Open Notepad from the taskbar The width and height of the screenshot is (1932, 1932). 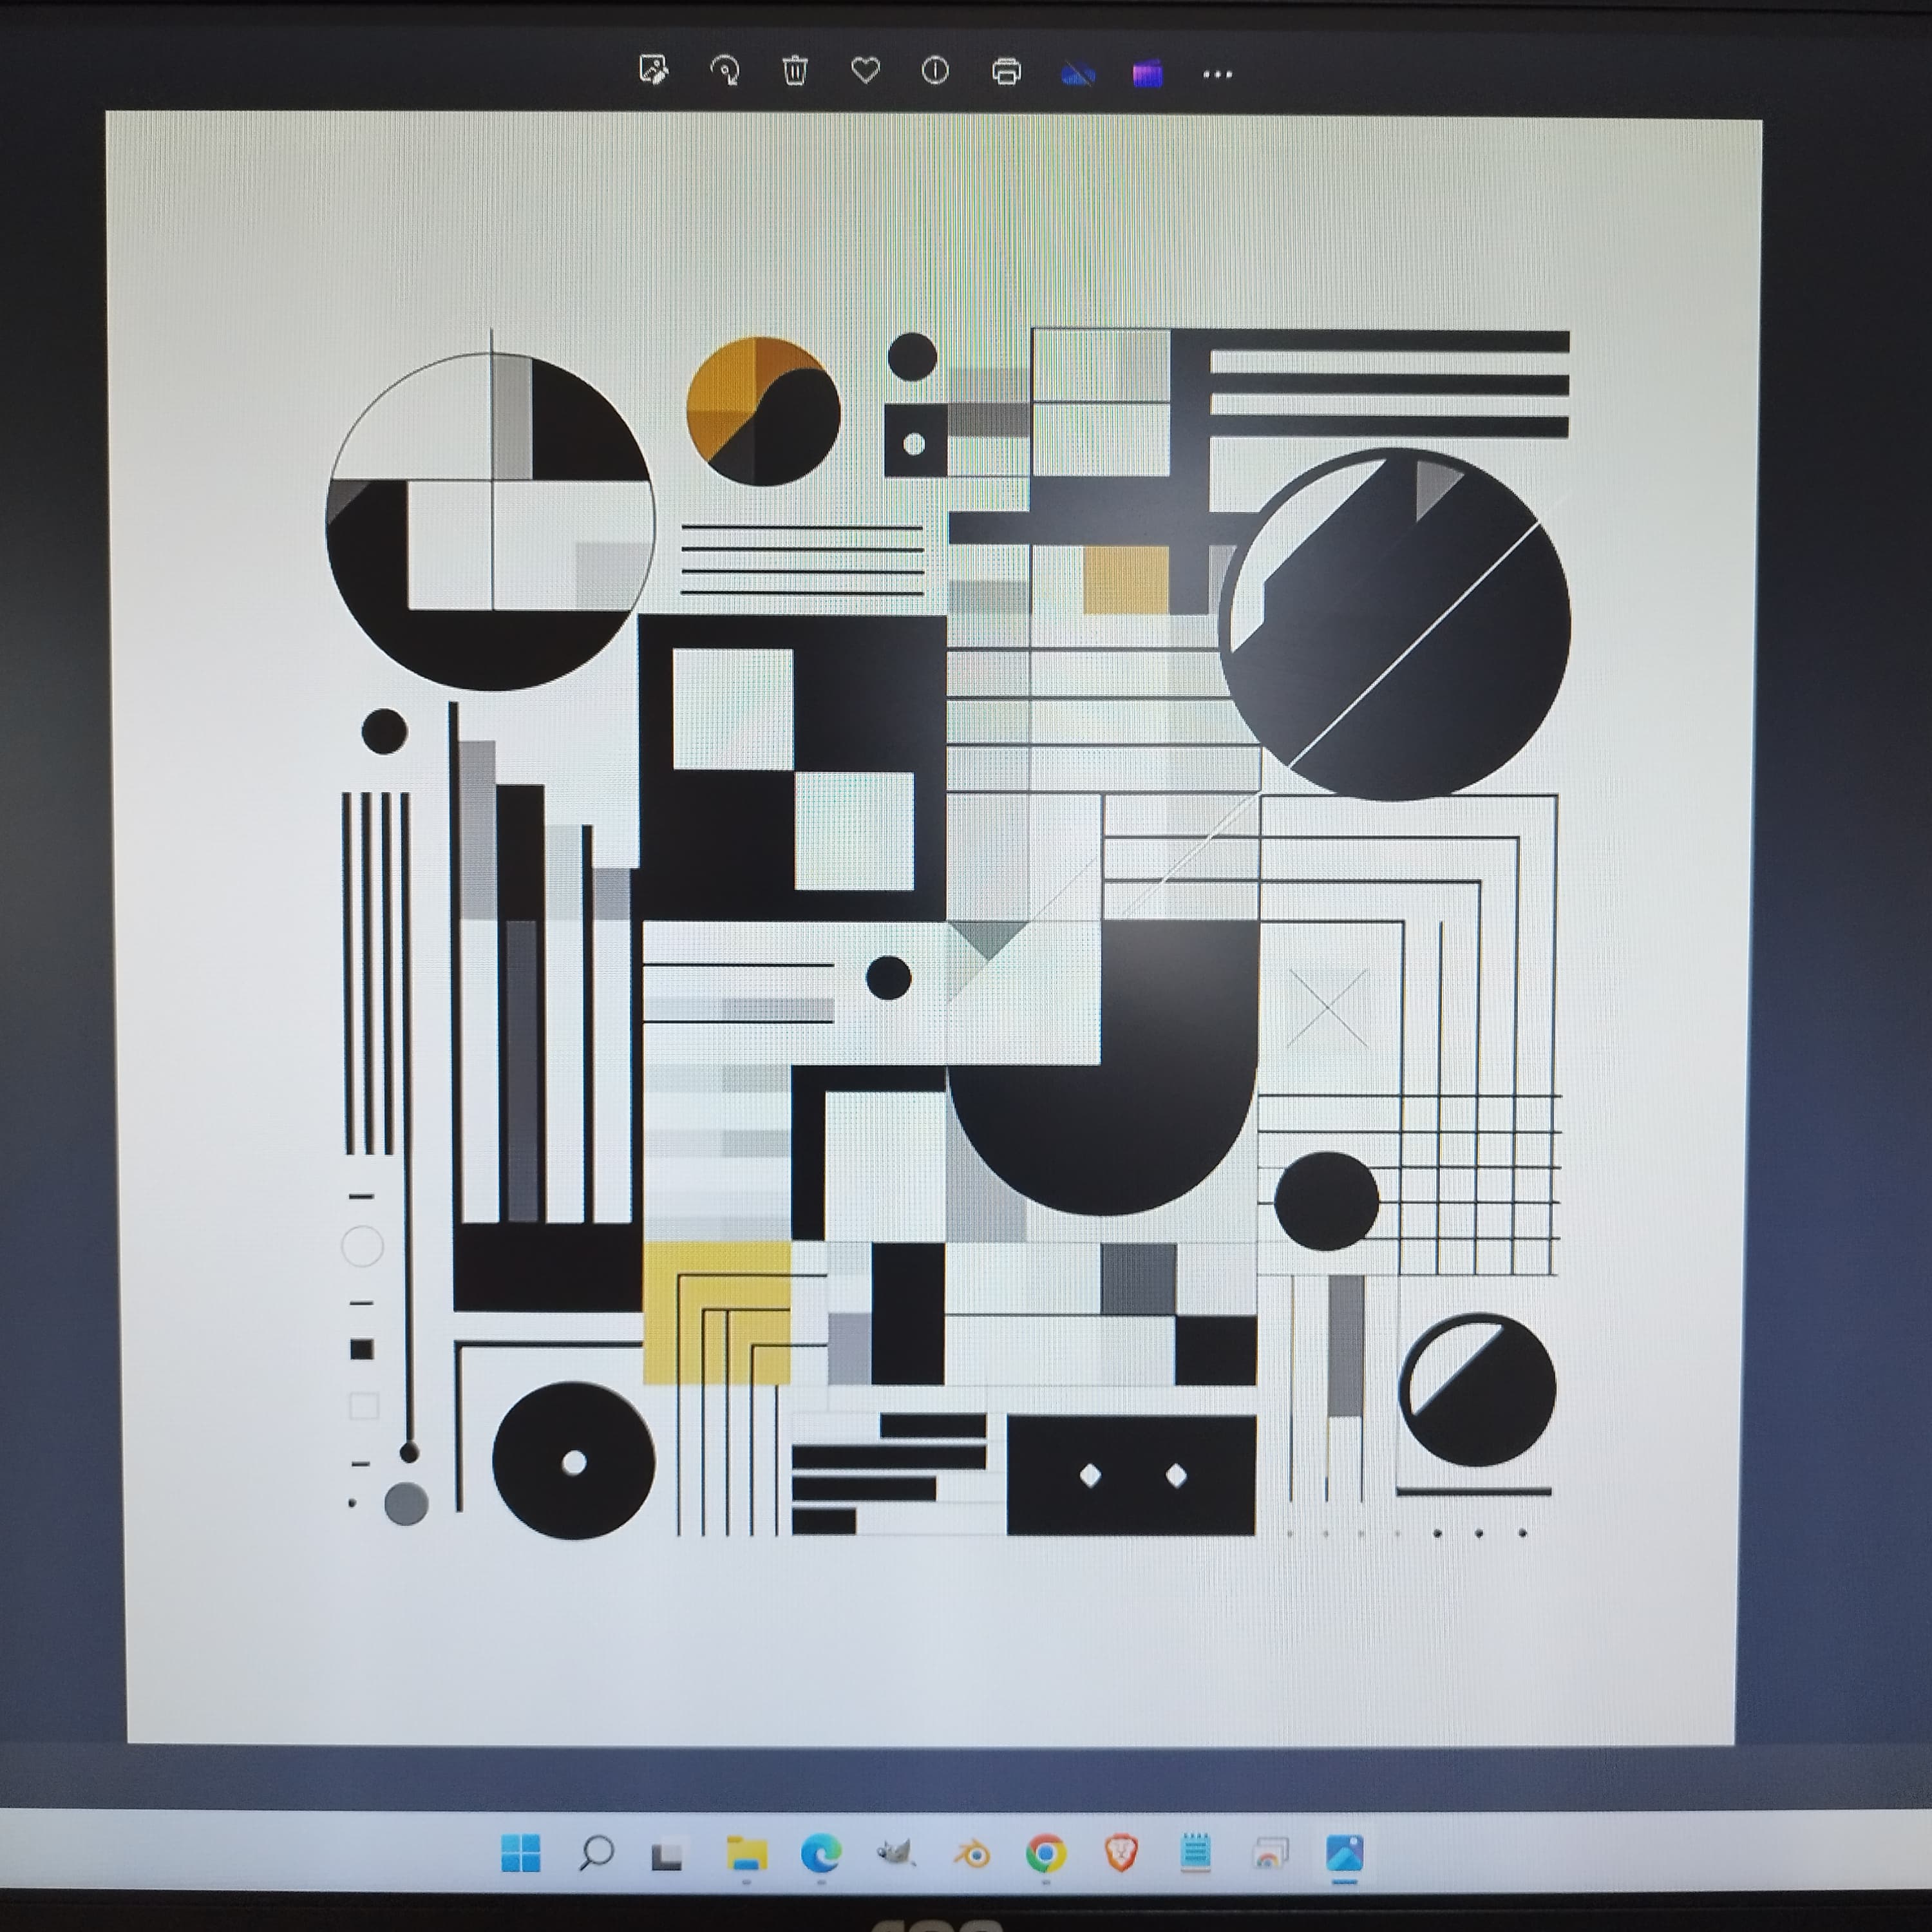(x=1196, y=1853)
